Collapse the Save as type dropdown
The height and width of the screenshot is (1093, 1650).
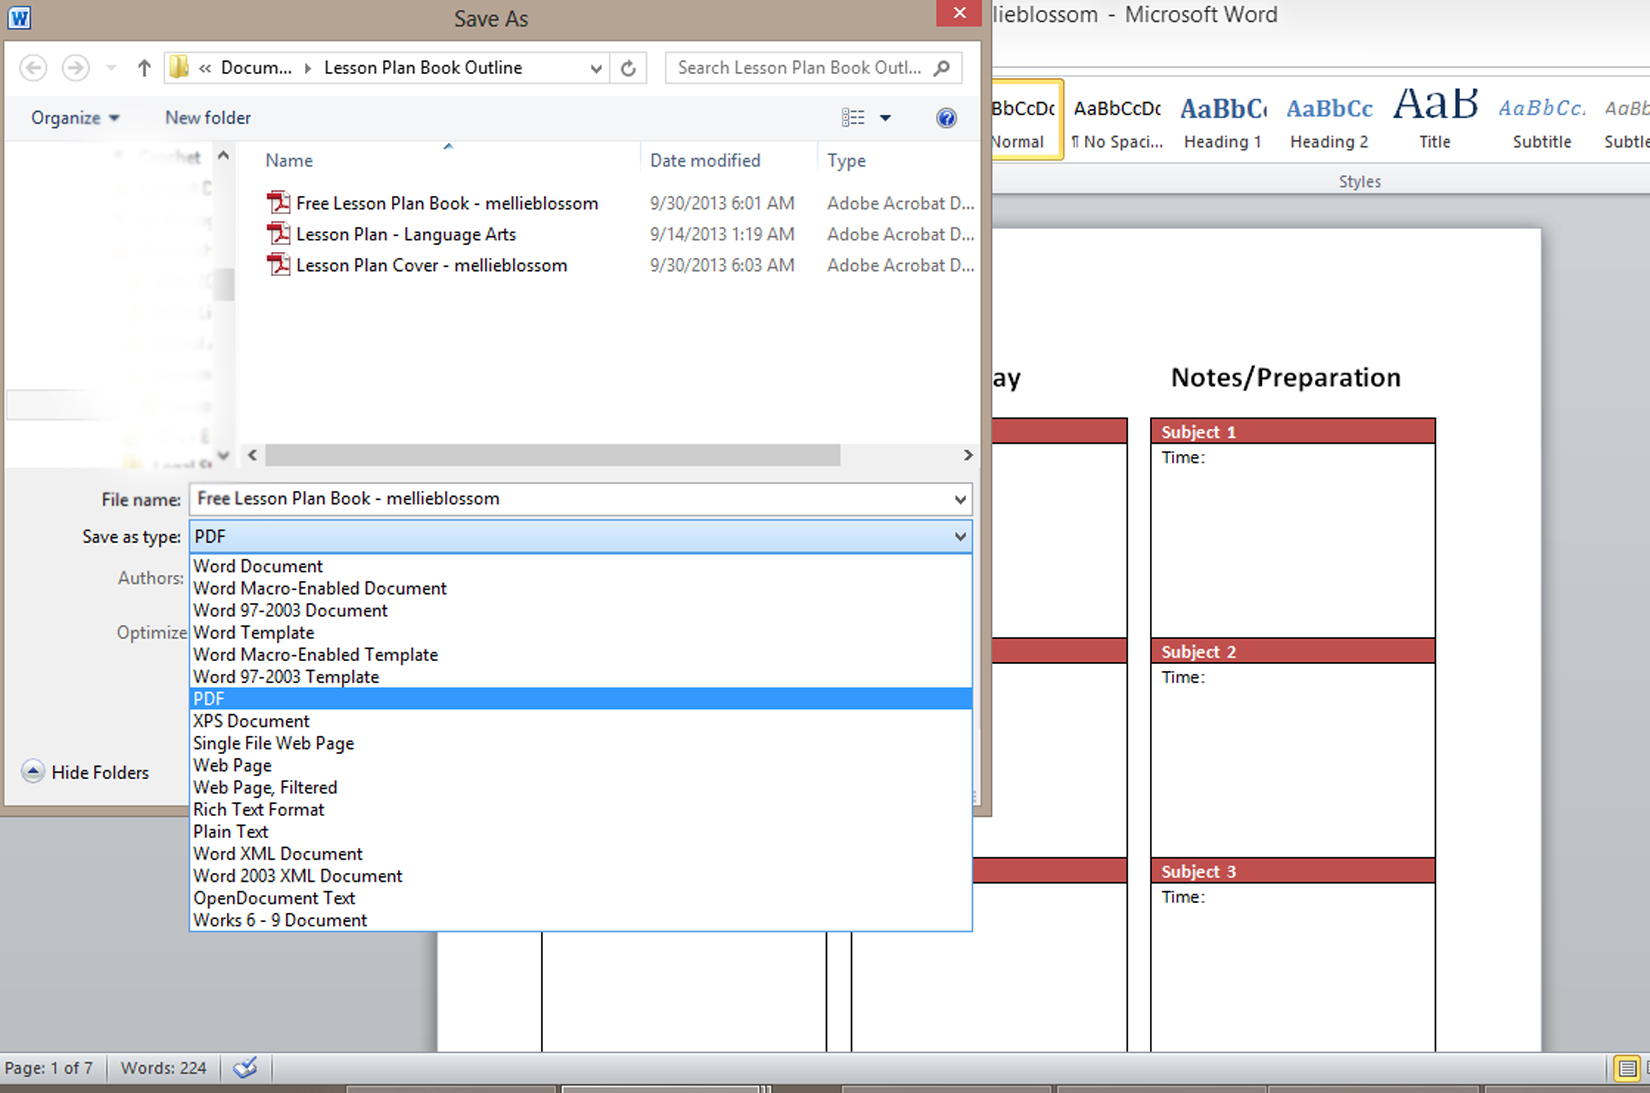click(x=960, y=537)
